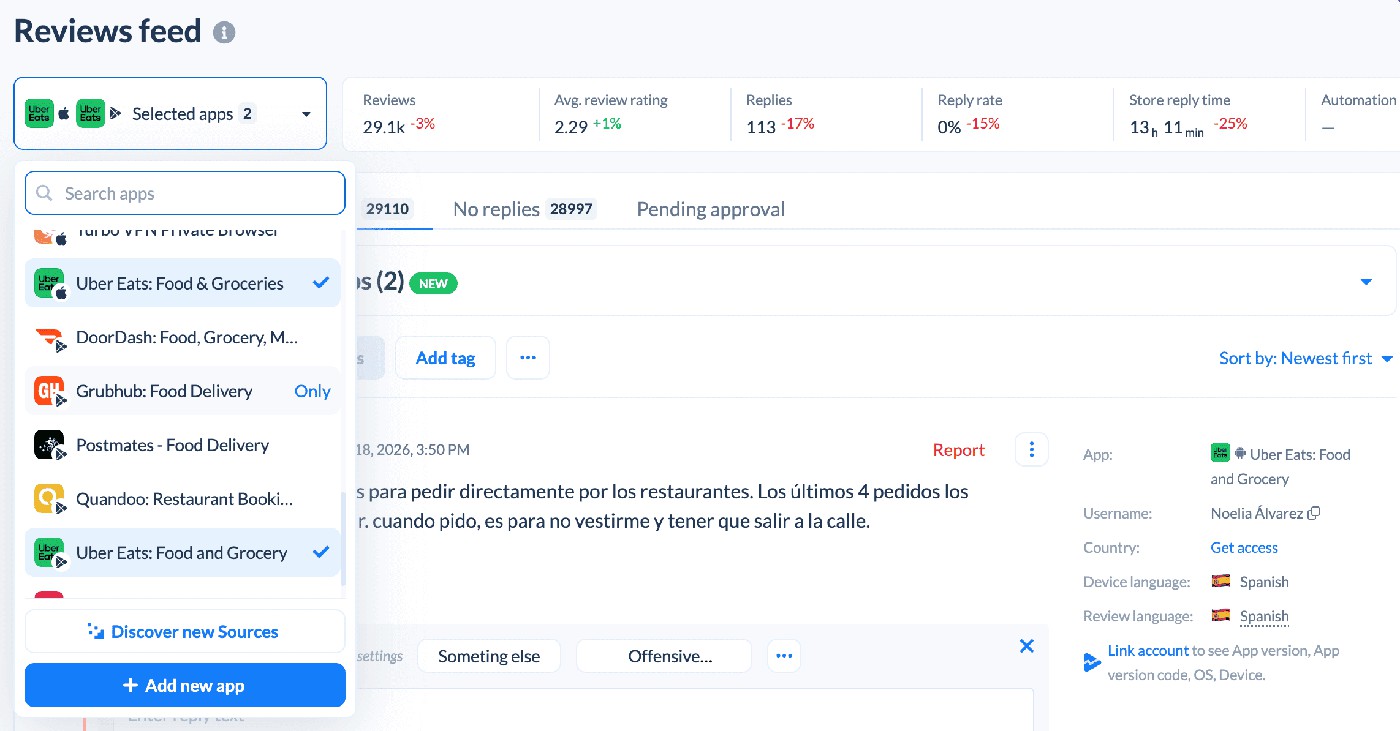Click the Offensive... reply template
The height and width of the screenshot is (731, 1400).
click(664, 656)
